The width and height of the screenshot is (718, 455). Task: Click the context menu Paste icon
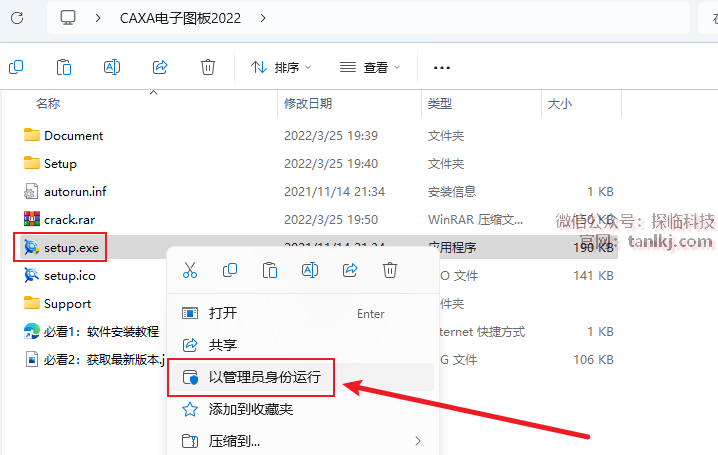[270, 270]
